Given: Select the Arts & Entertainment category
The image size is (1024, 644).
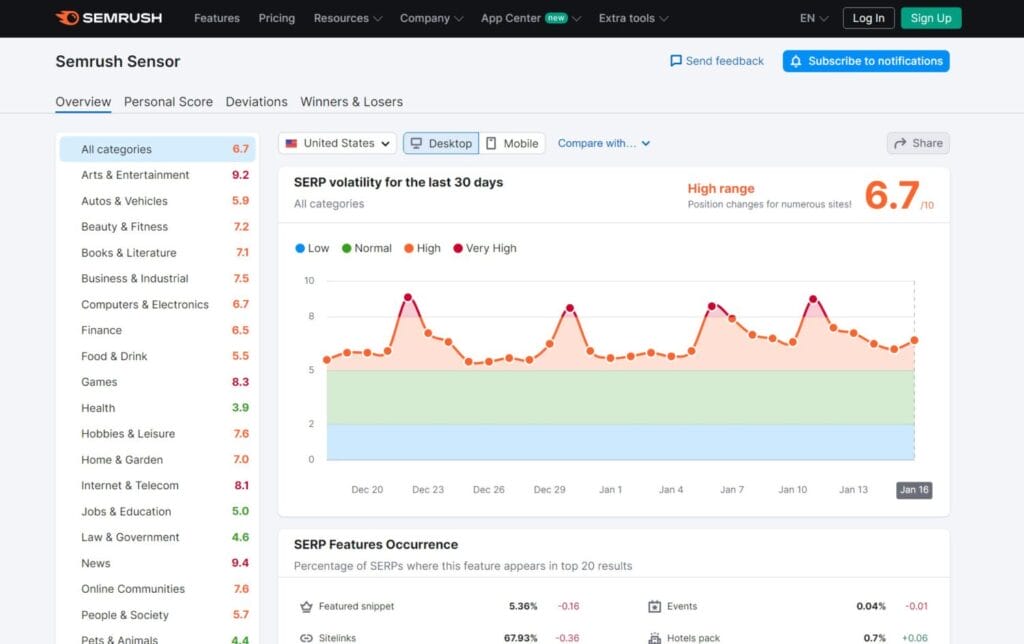Looking at the screenshot, I should point(157,175).
